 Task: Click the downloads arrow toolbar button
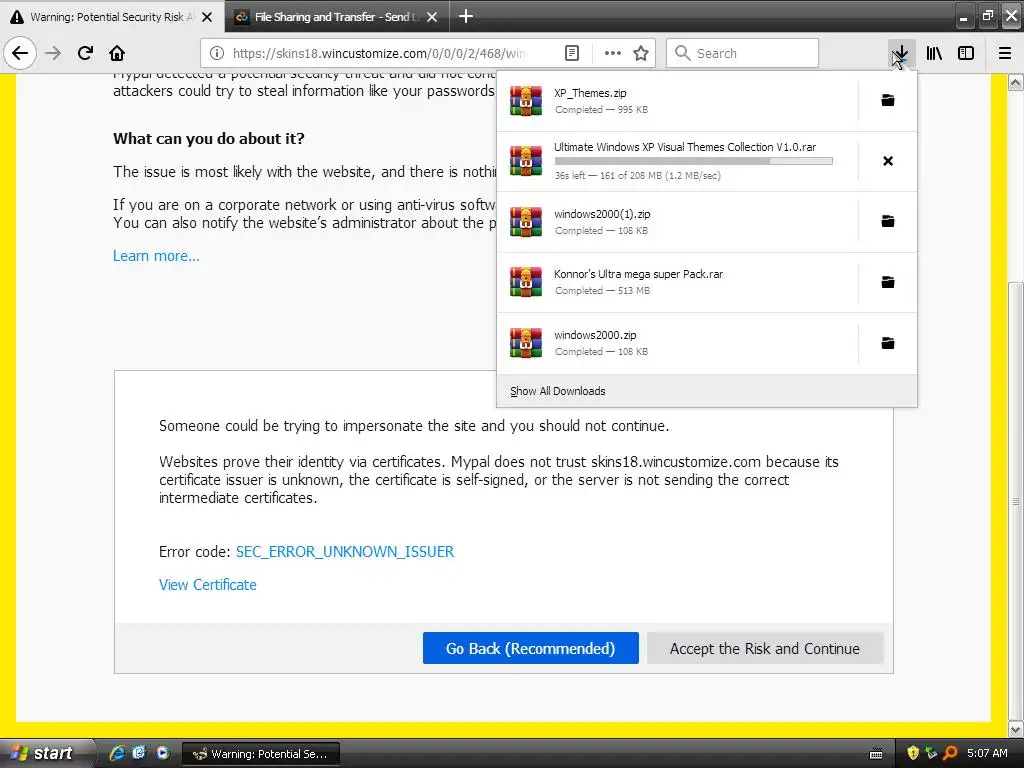[901, 53]
